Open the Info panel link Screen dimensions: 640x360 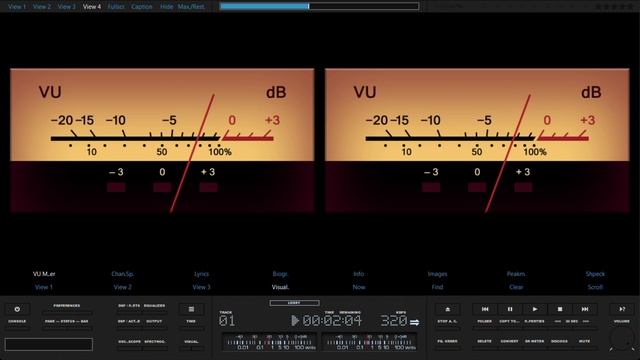[359, 274]
